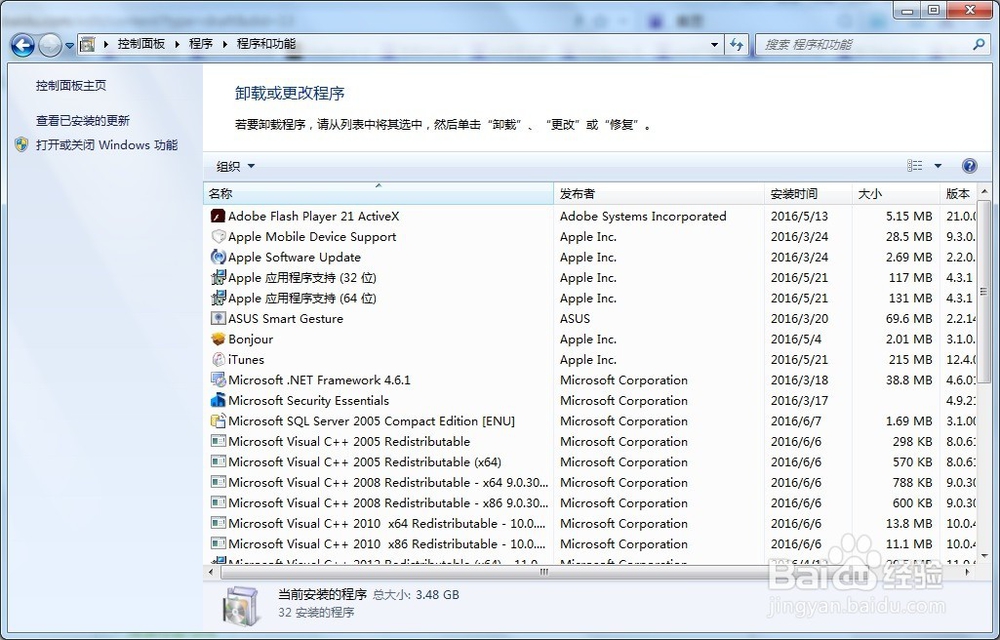Click the Visual C++ 2008 x64 Redistributable icon
The height and width of the screenshot is (640, 1000).
218,482
